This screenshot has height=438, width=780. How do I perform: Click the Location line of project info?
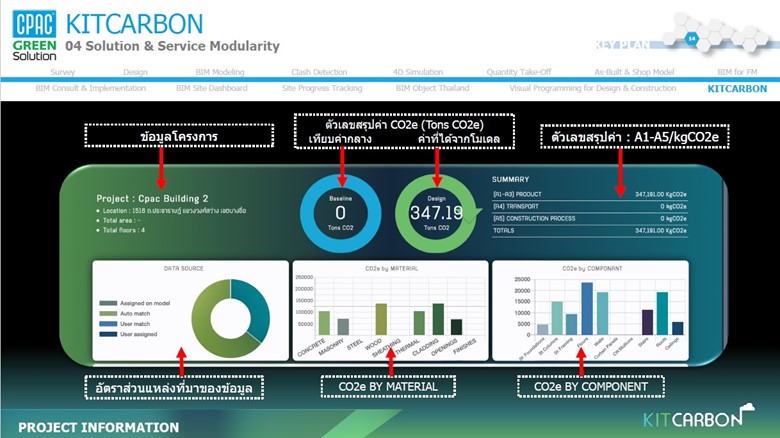[x=174, y=211]
